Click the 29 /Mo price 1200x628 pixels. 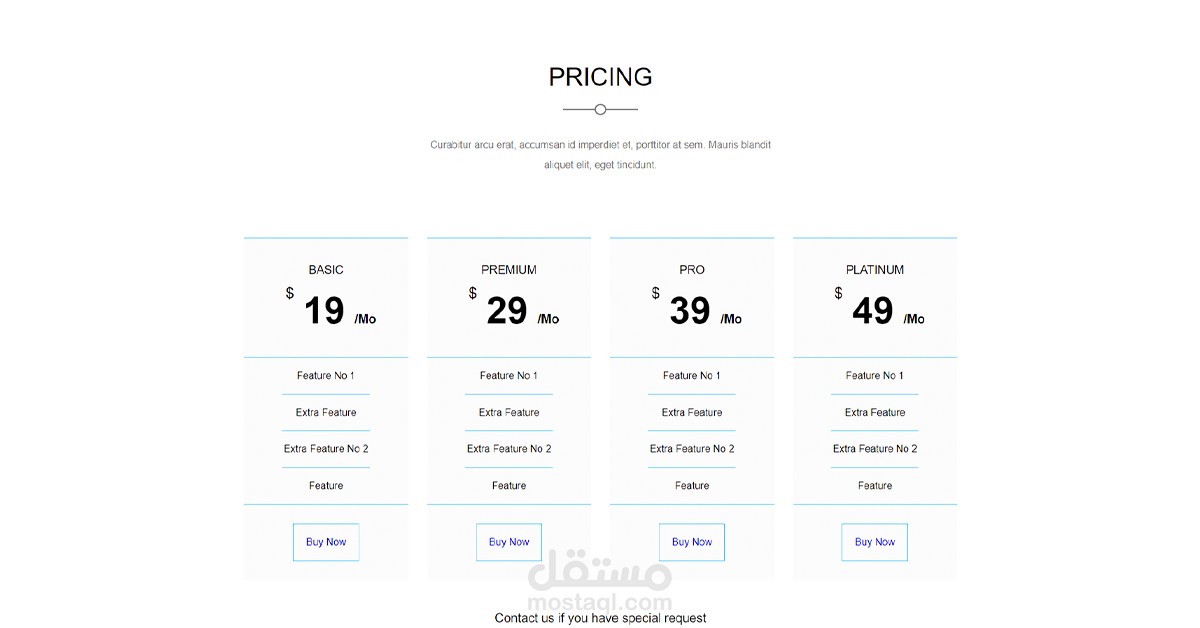(513, 311)
